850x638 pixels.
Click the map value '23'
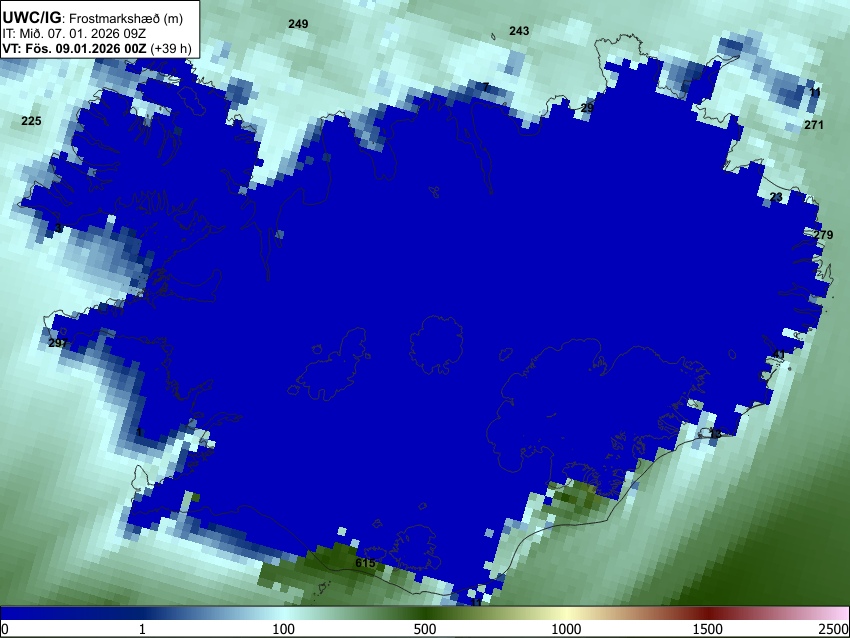pos(776,197)
